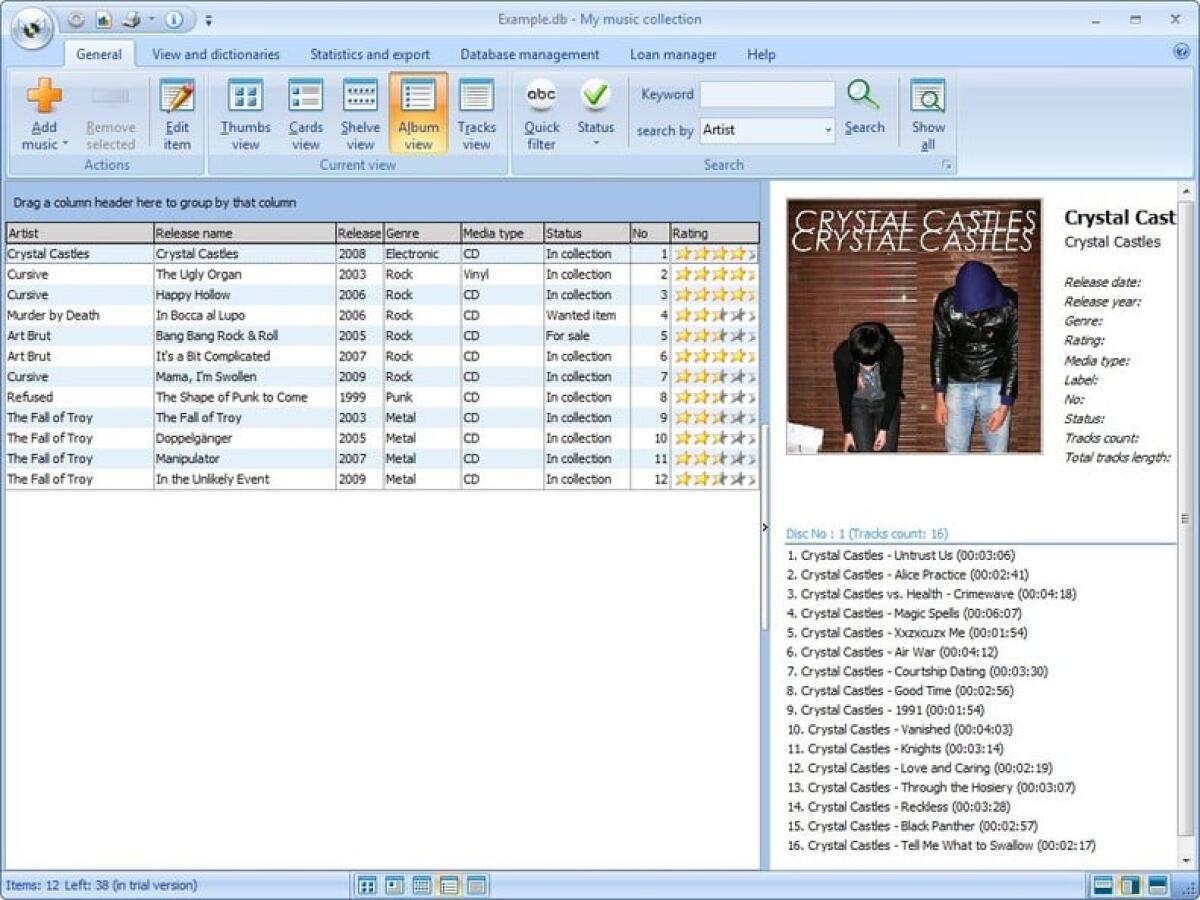The height and width of the screenshot is (900, 1200).
Task: Type in the Keyword search field
Action: tap(768, 94)
